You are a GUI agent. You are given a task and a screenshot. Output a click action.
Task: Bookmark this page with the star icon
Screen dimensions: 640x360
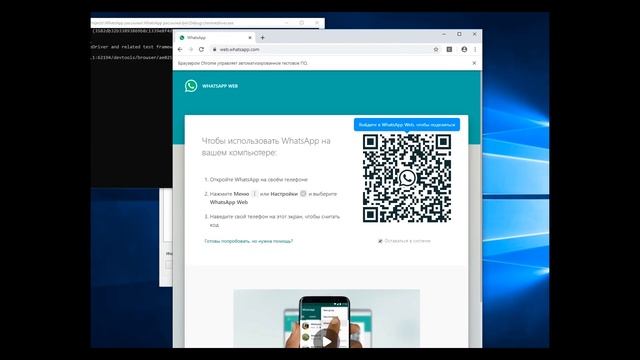point(436,49)
